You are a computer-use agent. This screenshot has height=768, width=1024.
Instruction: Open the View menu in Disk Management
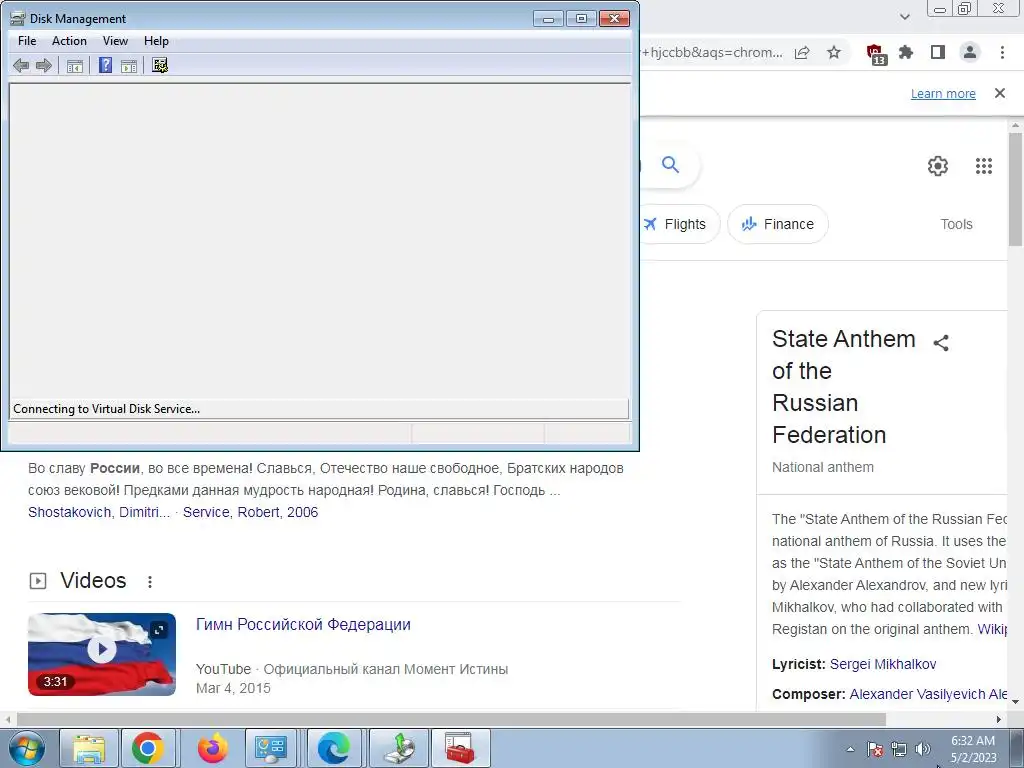[x=115, y=40]
